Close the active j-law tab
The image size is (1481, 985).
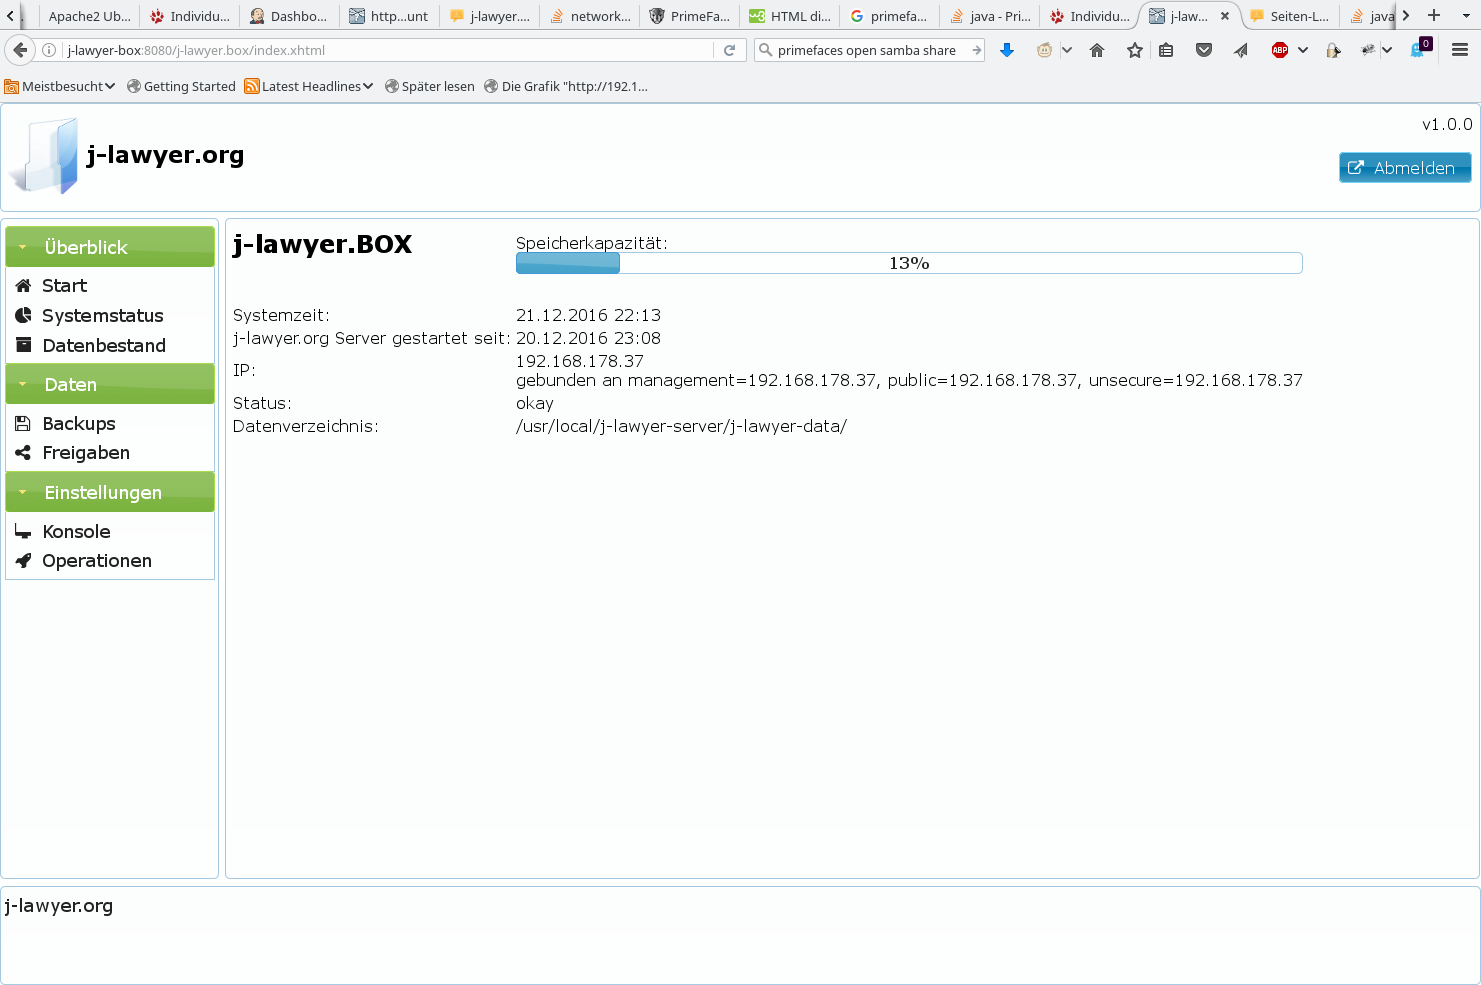tap(1225, 16)
